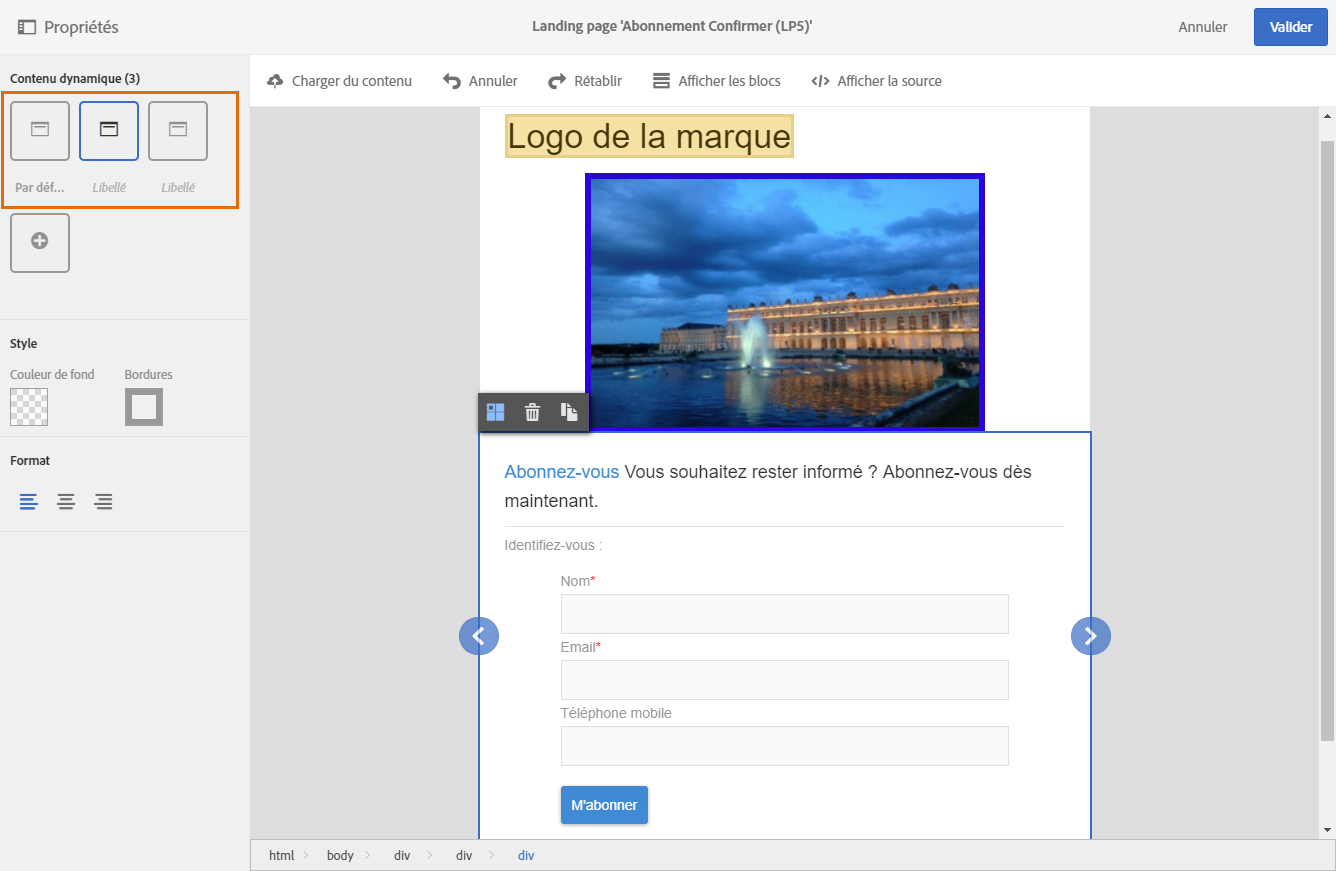Align text to the left
The width and height of the screenshot is (1336, 871).
pyautogui.click(x=28, y=502)
